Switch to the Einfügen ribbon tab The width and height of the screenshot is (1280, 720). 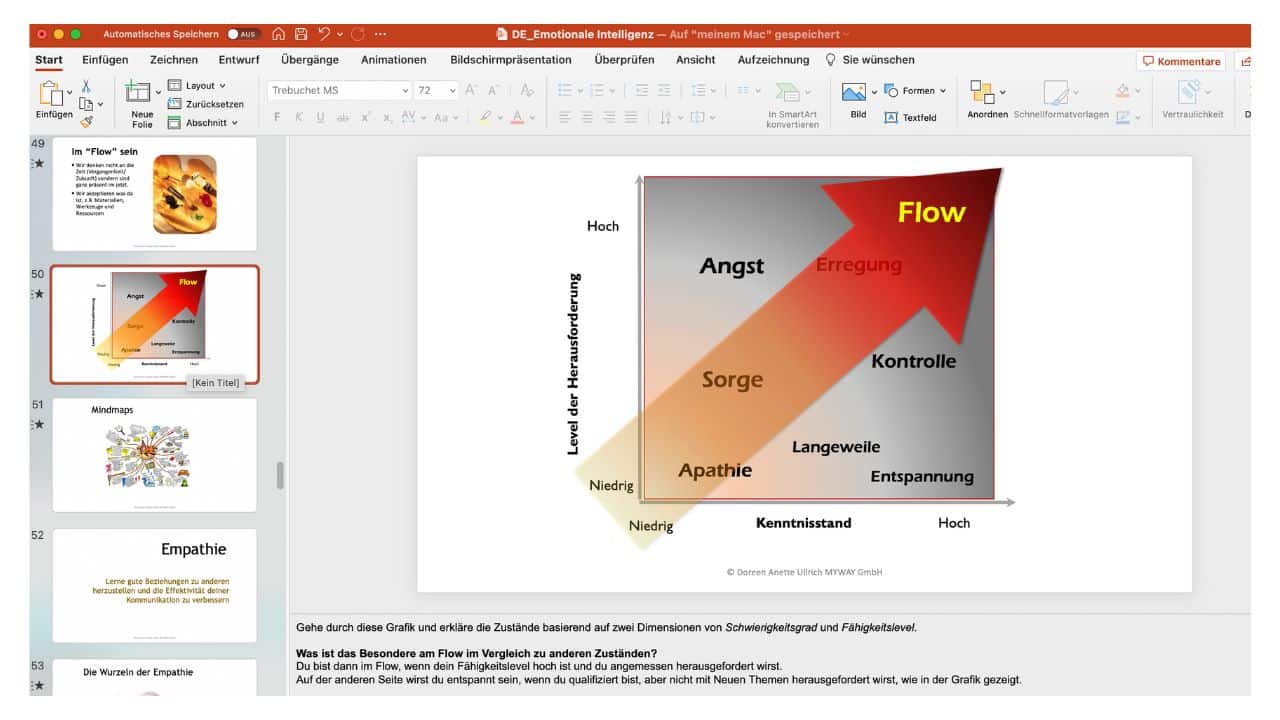click(105, 60)
